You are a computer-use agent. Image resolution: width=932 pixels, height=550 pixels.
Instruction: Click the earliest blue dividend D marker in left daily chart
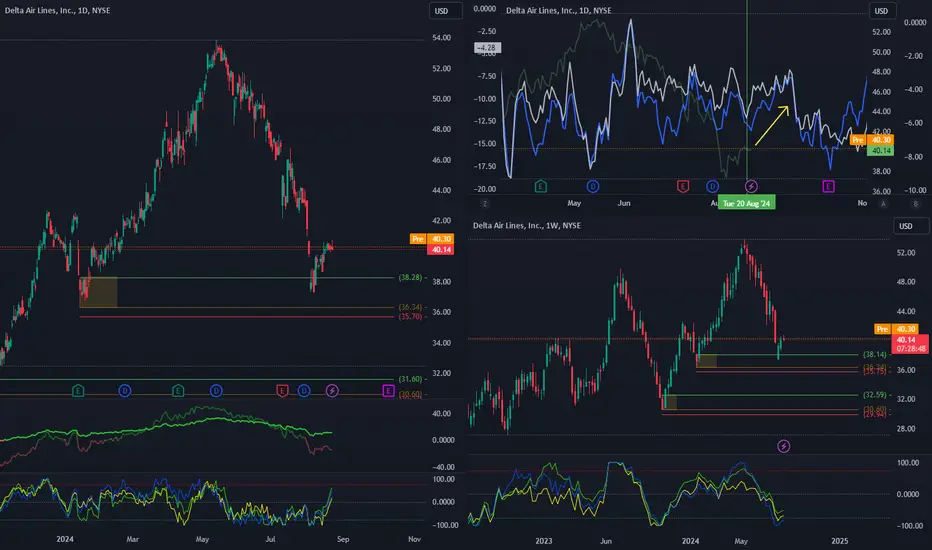tap(125, 391)
